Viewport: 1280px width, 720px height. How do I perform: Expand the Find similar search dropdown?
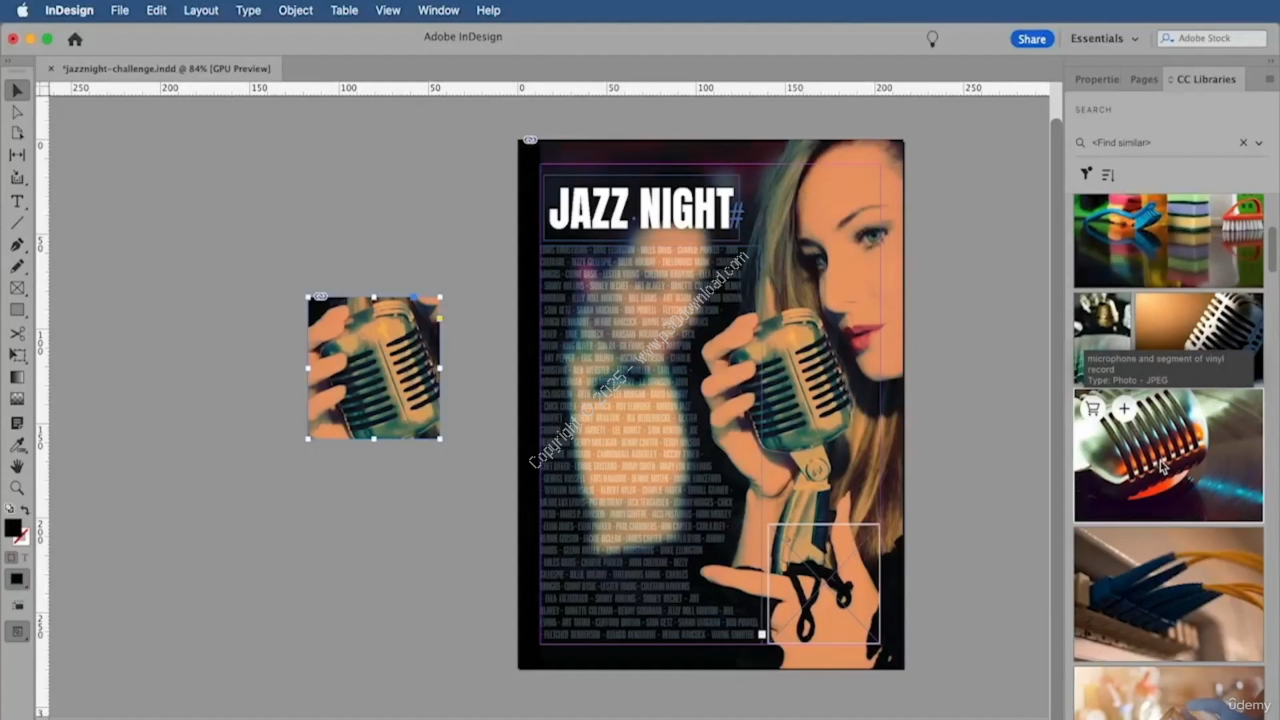[x=1259, y=143]
